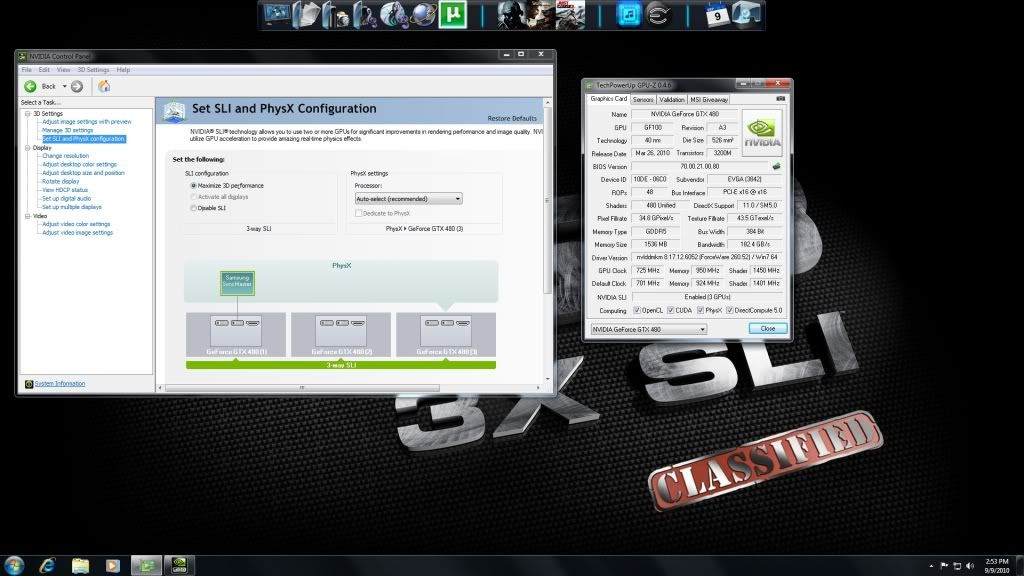Select Maximize 3D performance radio button

pyautogui.click(x=193, y=186)
